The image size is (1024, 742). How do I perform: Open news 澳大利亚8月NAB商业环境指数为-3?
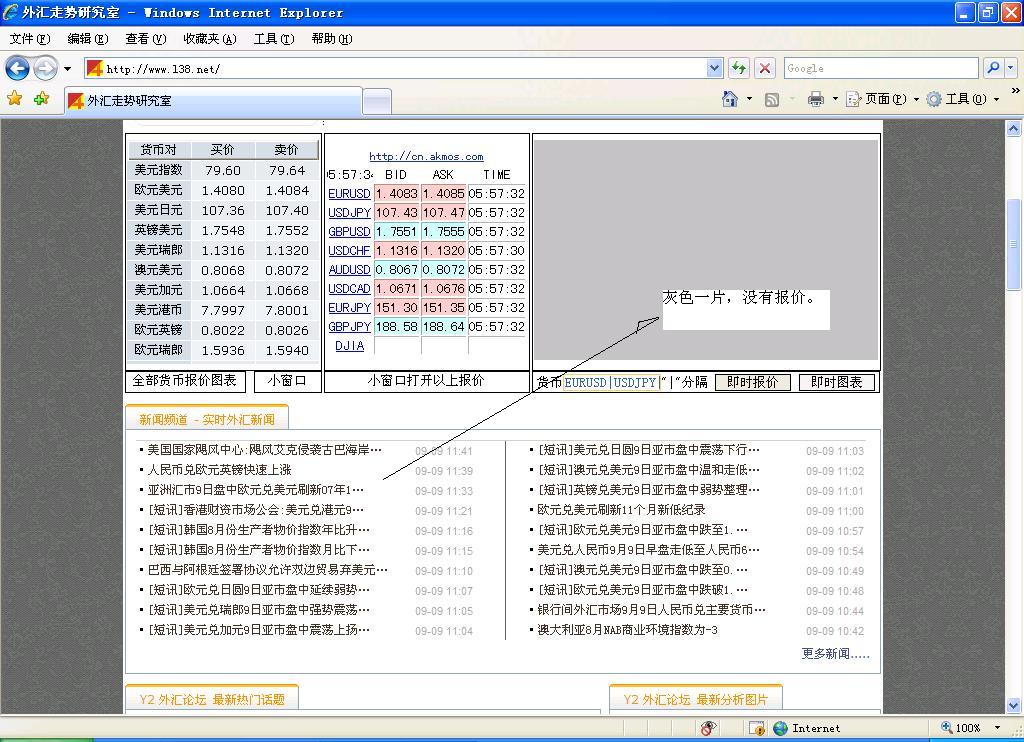(x=628, y=630)
